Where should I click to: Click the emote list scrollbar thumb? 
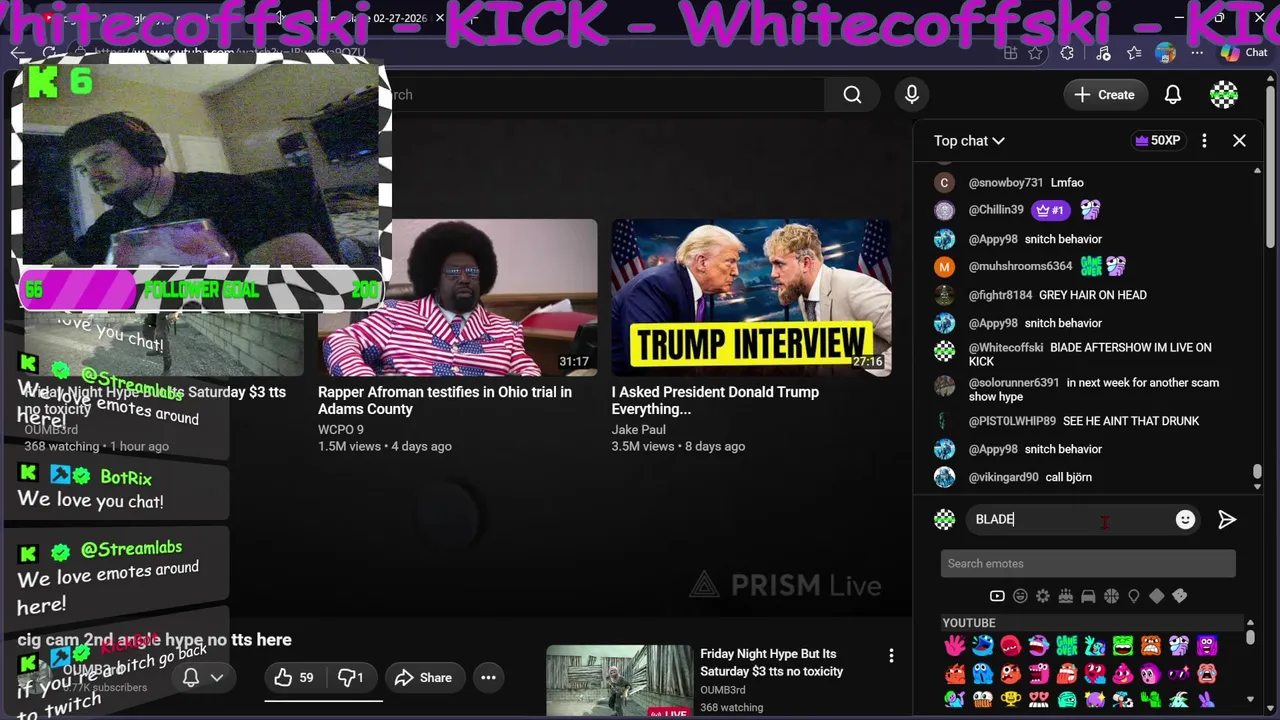(x=1250, y=636)
